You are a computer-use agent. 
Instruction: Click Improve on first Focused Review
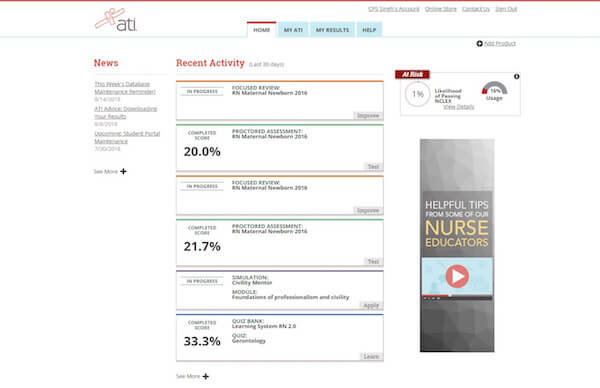[368, 116]
